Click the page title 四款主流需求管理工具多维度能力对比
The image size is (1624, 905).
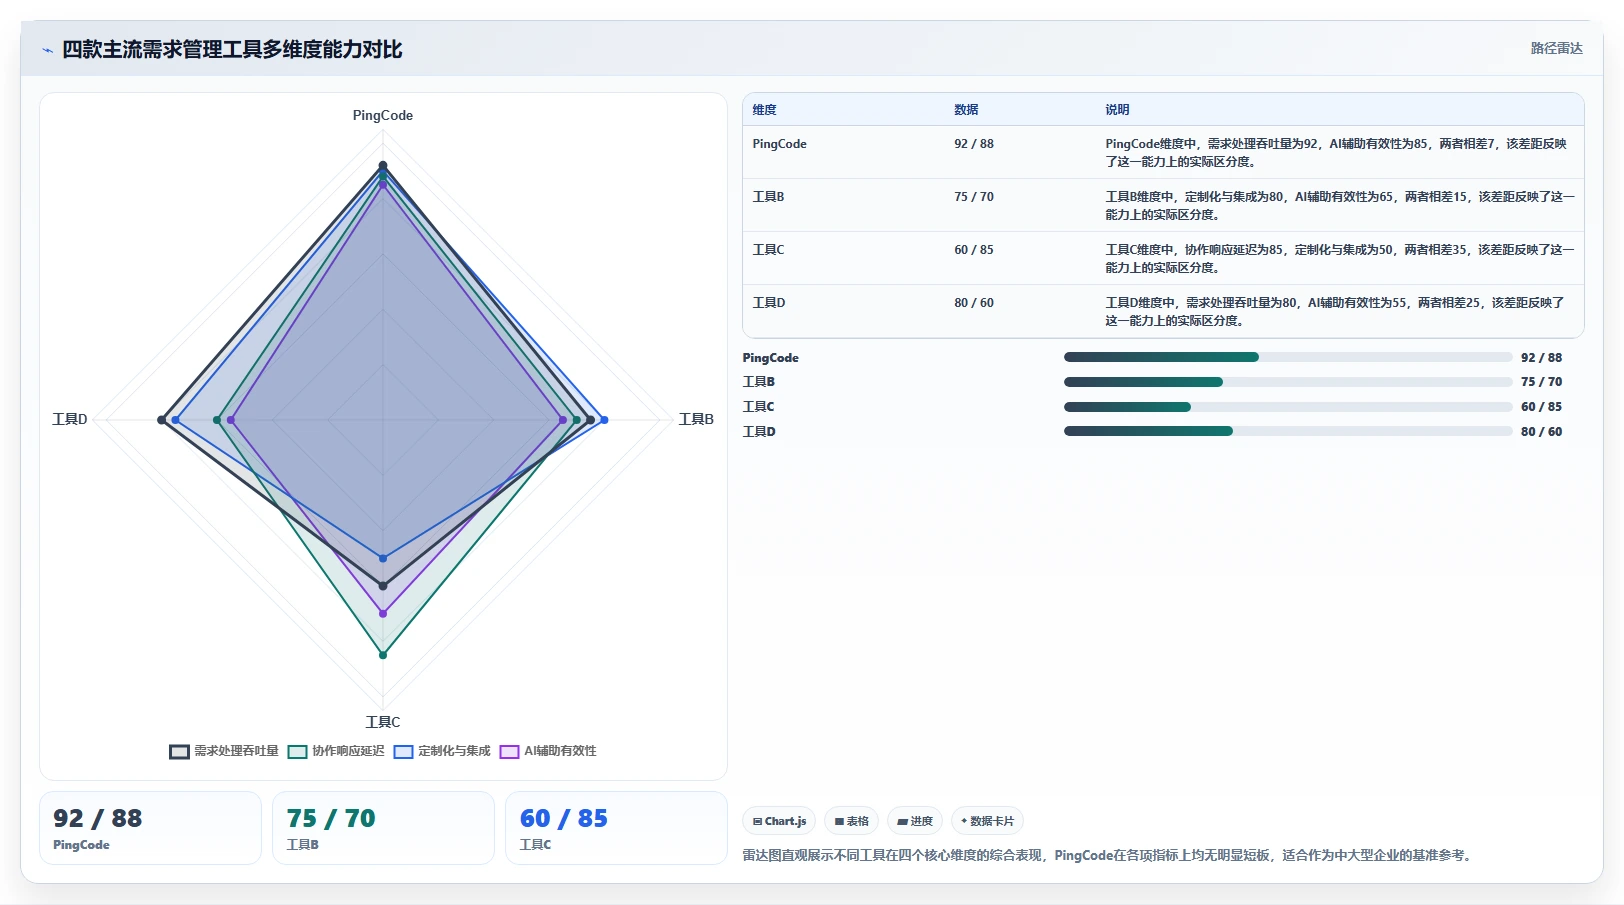[x=232, y=49]
